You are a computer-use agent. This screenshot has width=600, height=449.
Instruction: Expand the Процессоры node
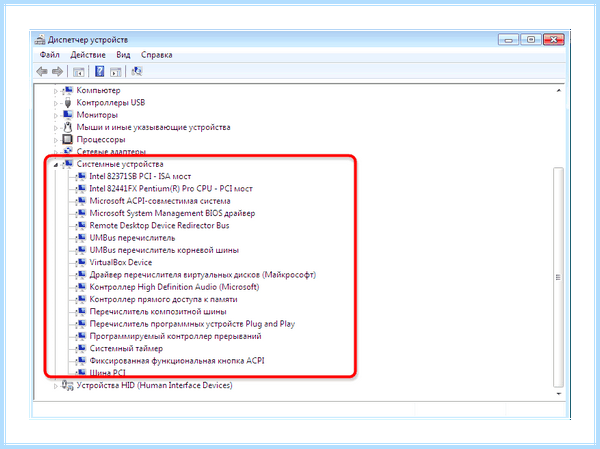(x=55, y=140)
